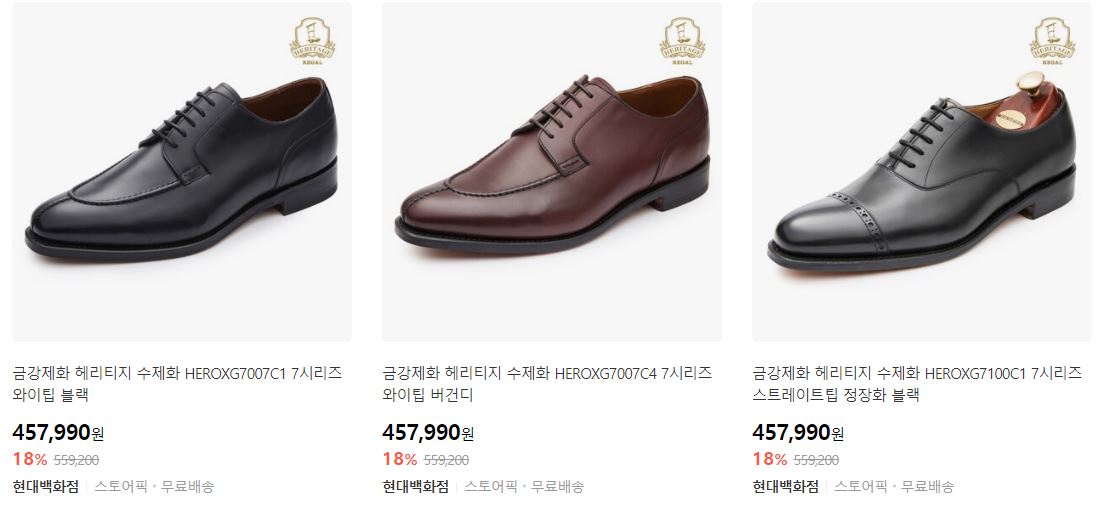The width and height of the screenshot is (1096, 514).
Task: Click 스토어픽 · 무료배송 under the straight-tip shoe
Action: point(893,486)
